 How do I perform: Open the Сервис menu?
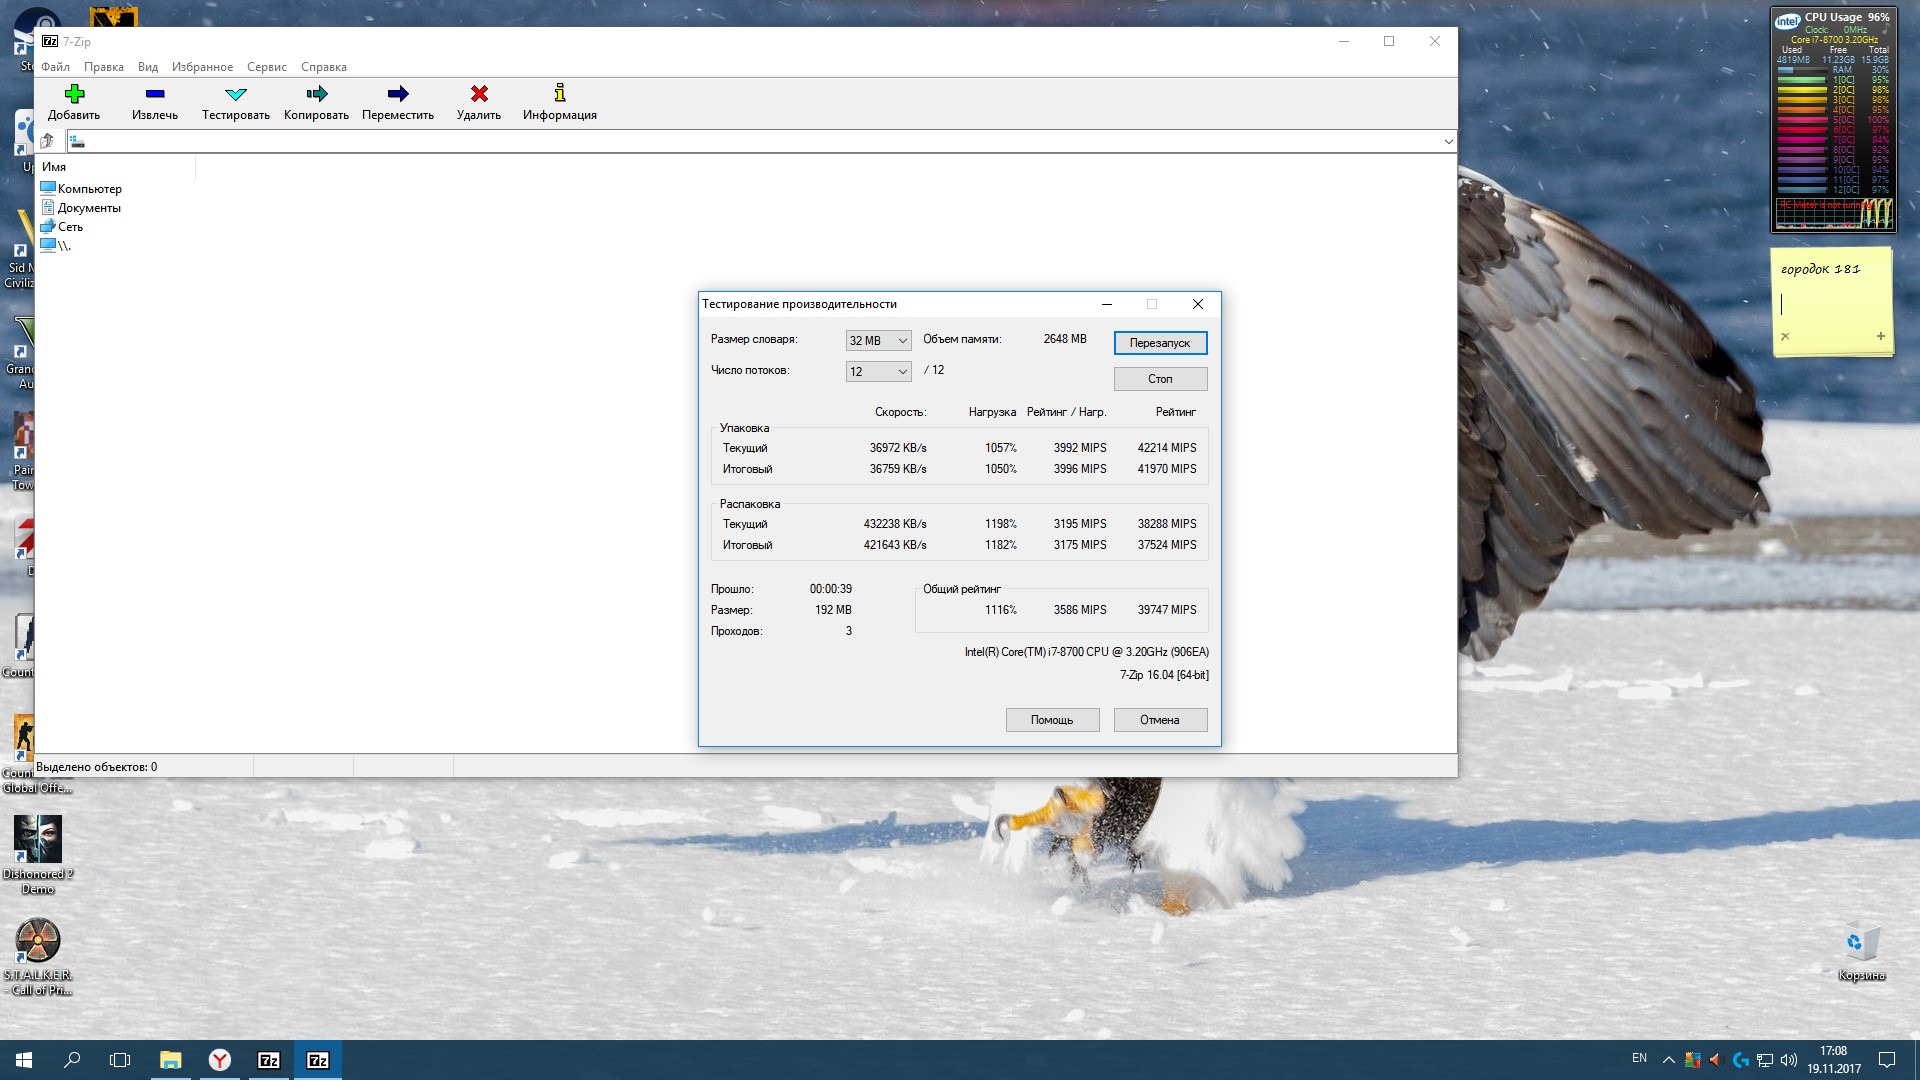pyautogui.click(x=266, y=67)
